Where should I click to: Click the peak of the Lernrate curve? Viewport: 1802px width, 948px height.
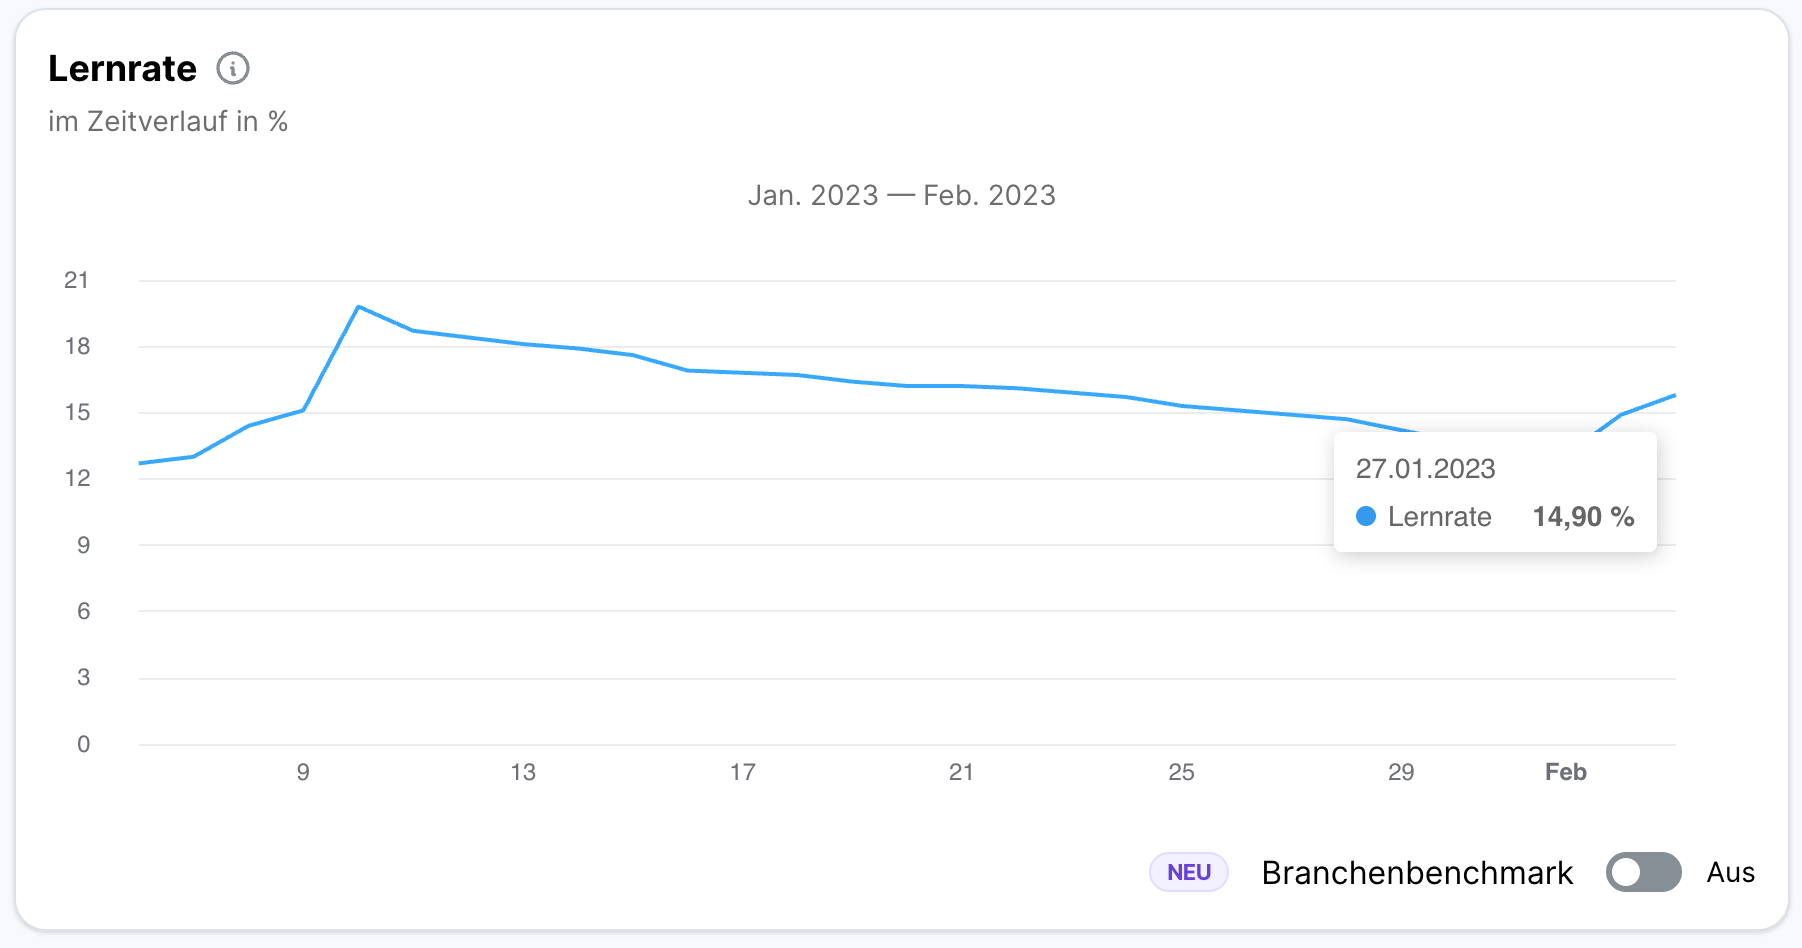pos(359,307)
